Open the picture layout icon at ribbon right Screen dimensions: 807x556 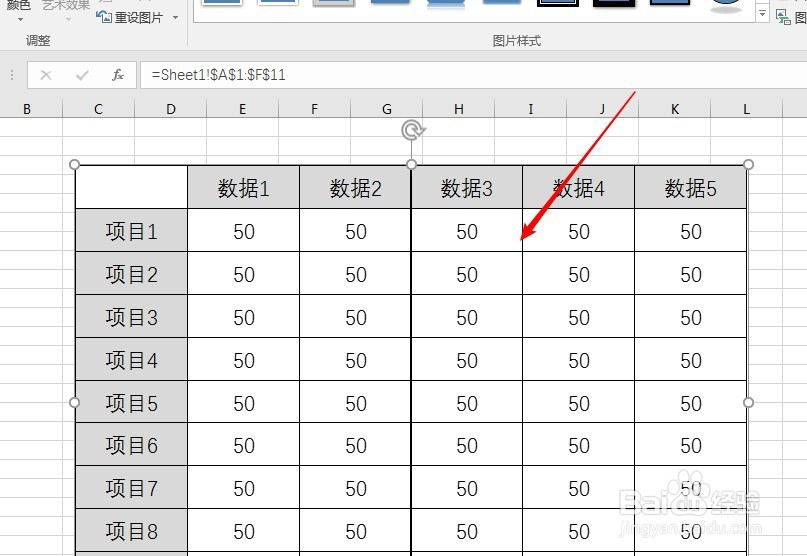point(783,16)
